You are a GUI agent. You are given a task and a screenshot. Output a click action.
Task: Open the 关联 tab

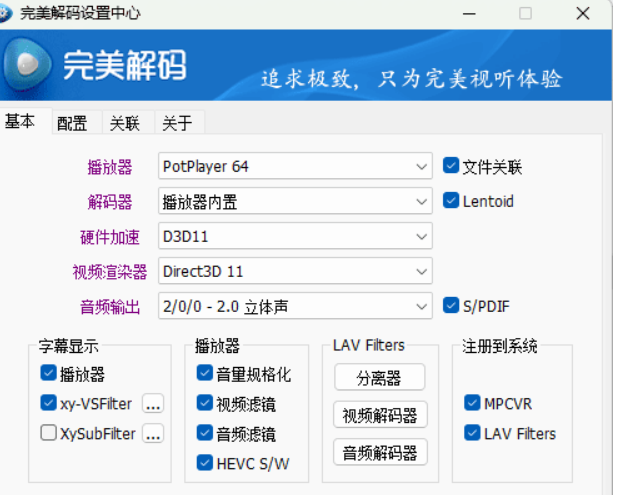click(124, 123)
